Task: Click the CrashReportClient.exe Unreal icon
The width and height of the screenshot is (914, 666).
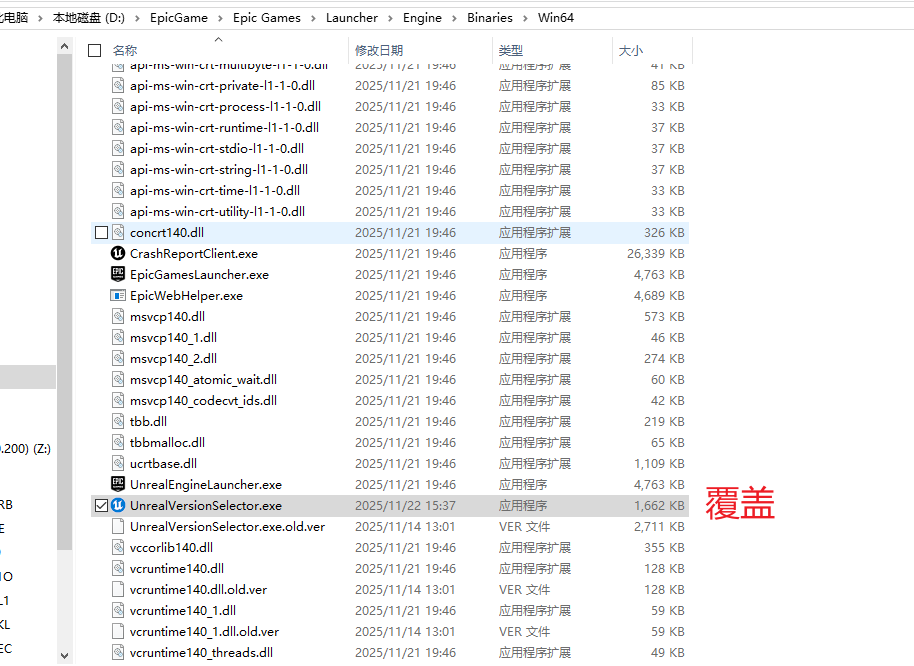Action: click(118, 253)
